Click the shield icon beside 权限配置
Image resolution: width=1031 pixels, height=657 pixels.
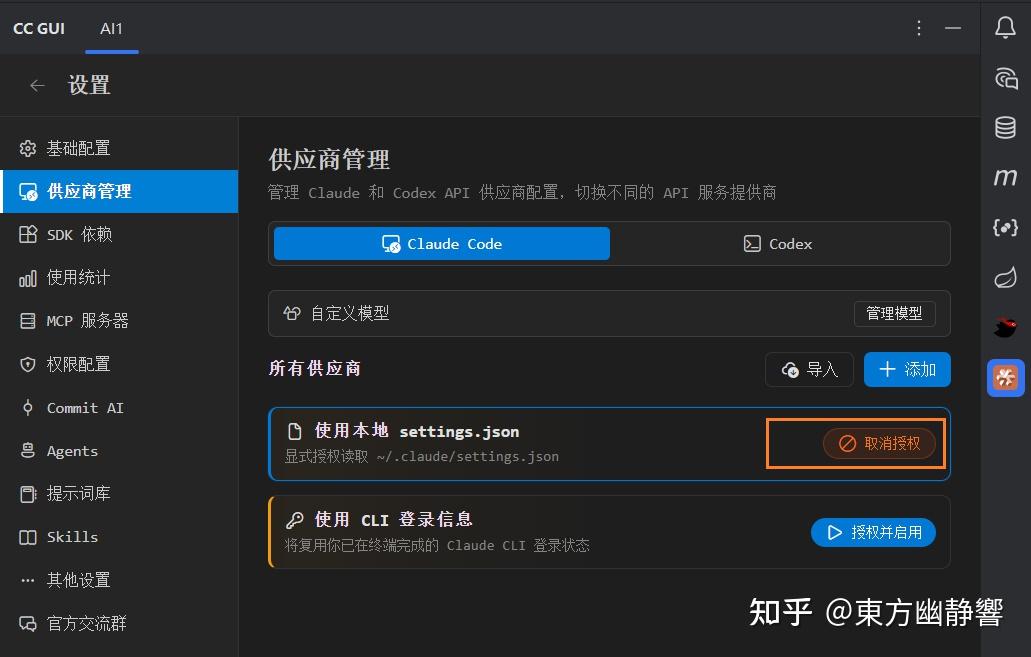(28, 364)
